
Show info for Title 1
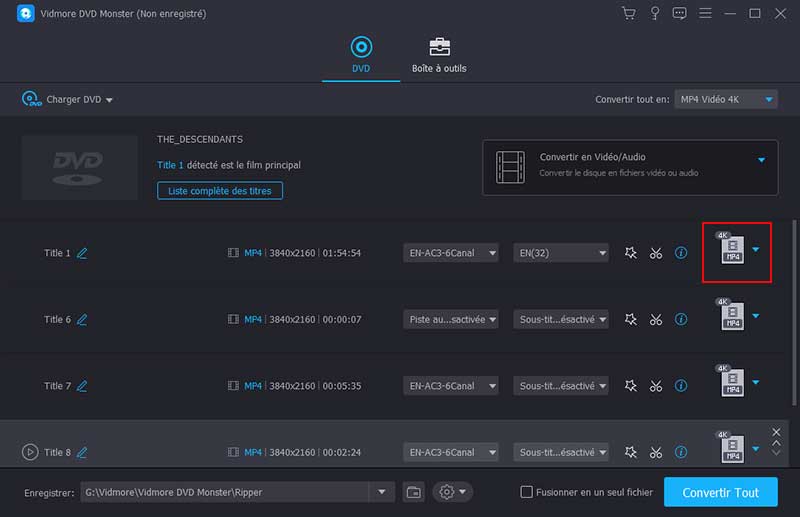[681, 253]
